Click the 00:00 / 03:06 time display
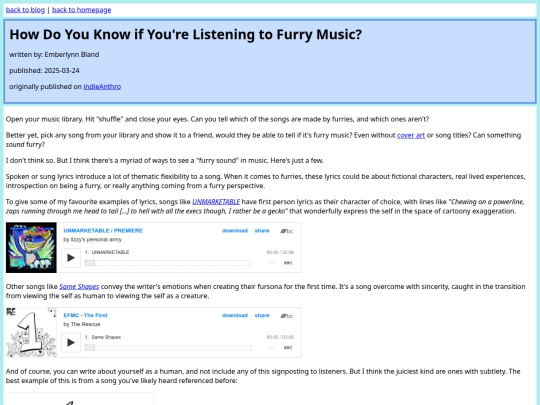This screenshot has height=405, width=540. point(280,337)
